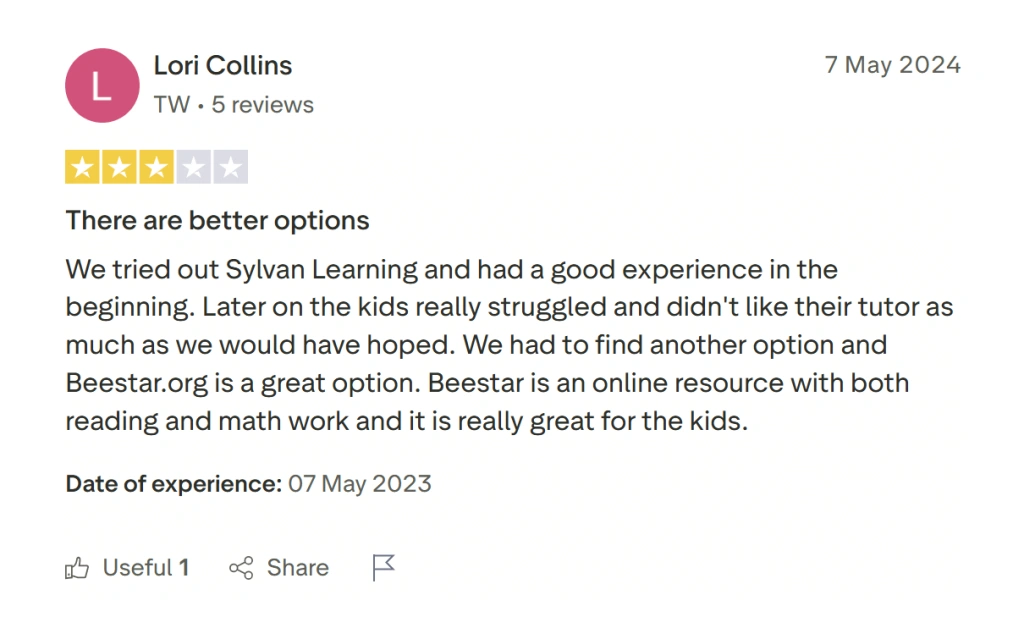Click the 7 May 2024 date
Viewport: 1024px width, 639px height.
pos(892,64)
